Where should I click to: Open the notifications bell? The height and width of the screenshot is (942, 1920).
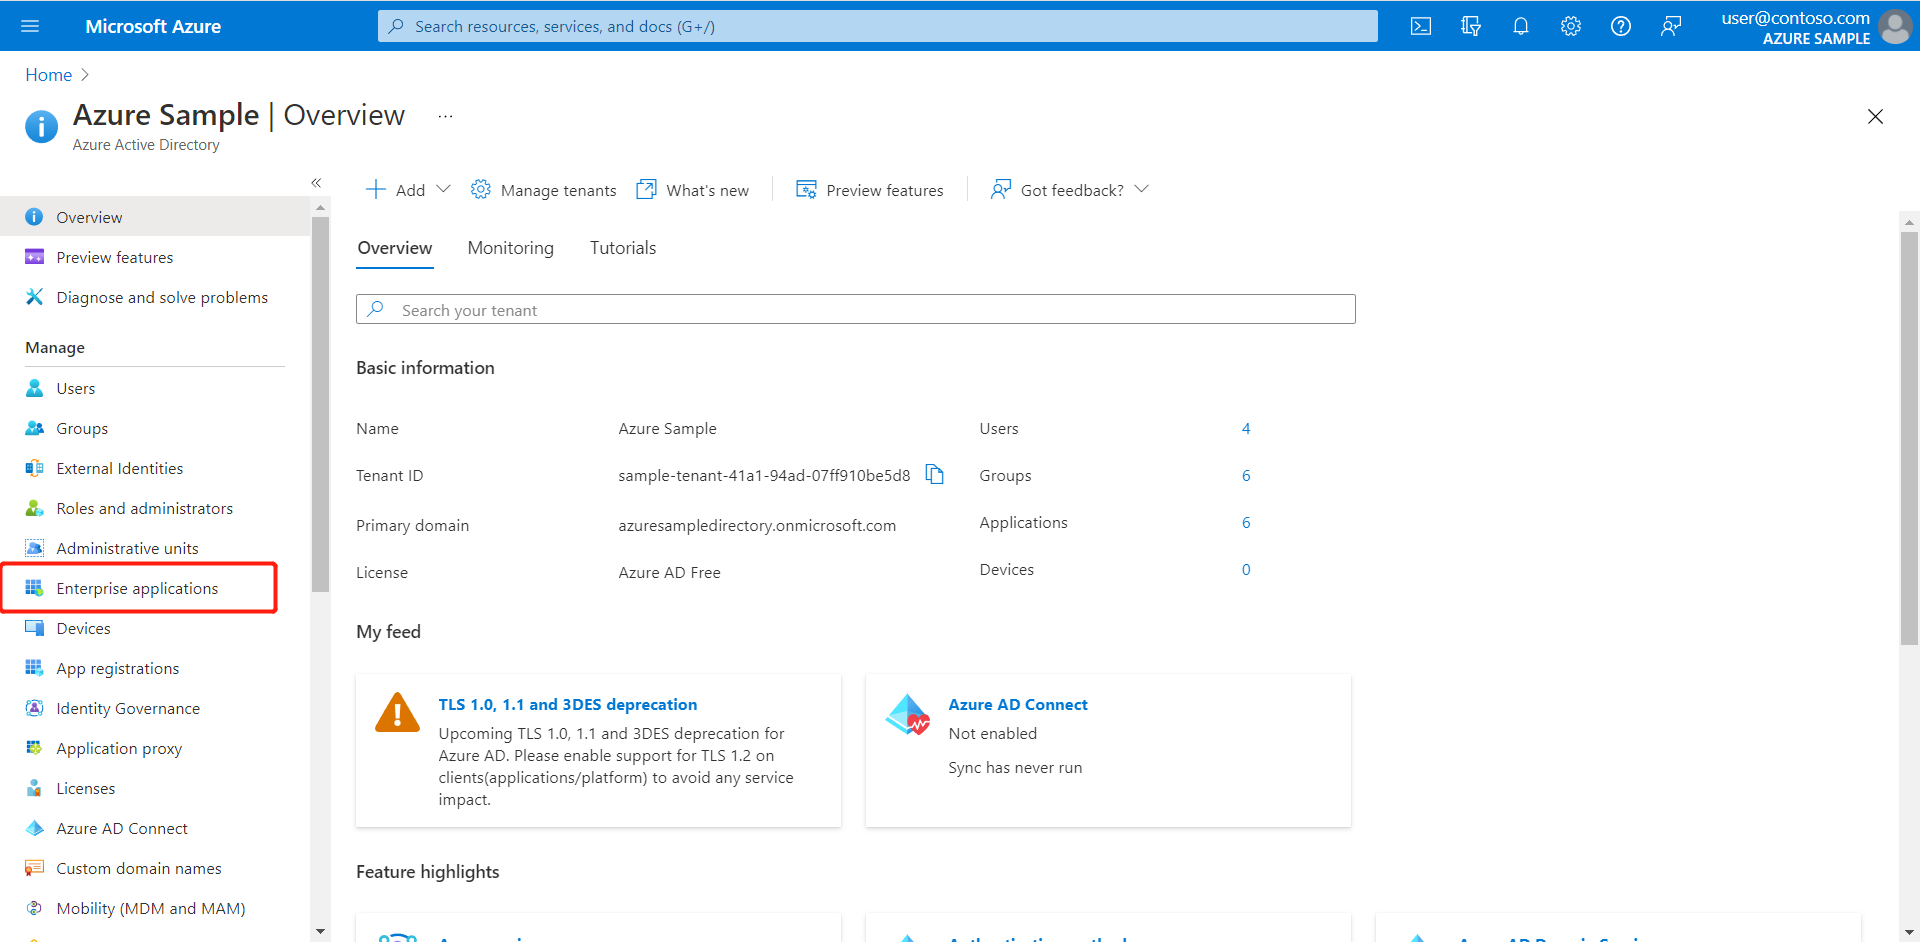point(1520,26)
